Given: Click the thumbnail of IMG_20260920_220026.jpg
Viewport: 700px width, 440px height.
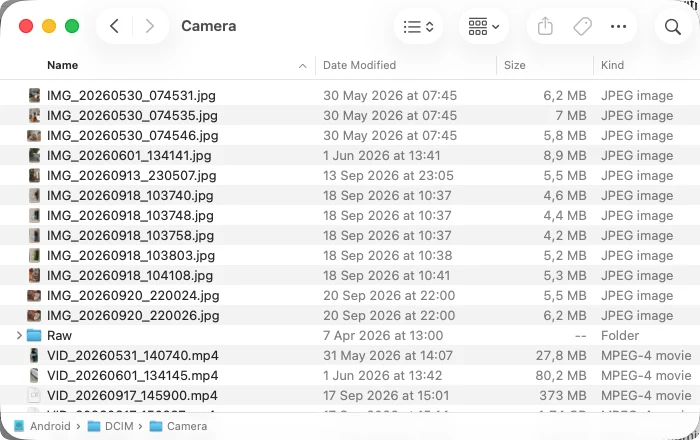Looking at the screenshot, I should (34, 315).
